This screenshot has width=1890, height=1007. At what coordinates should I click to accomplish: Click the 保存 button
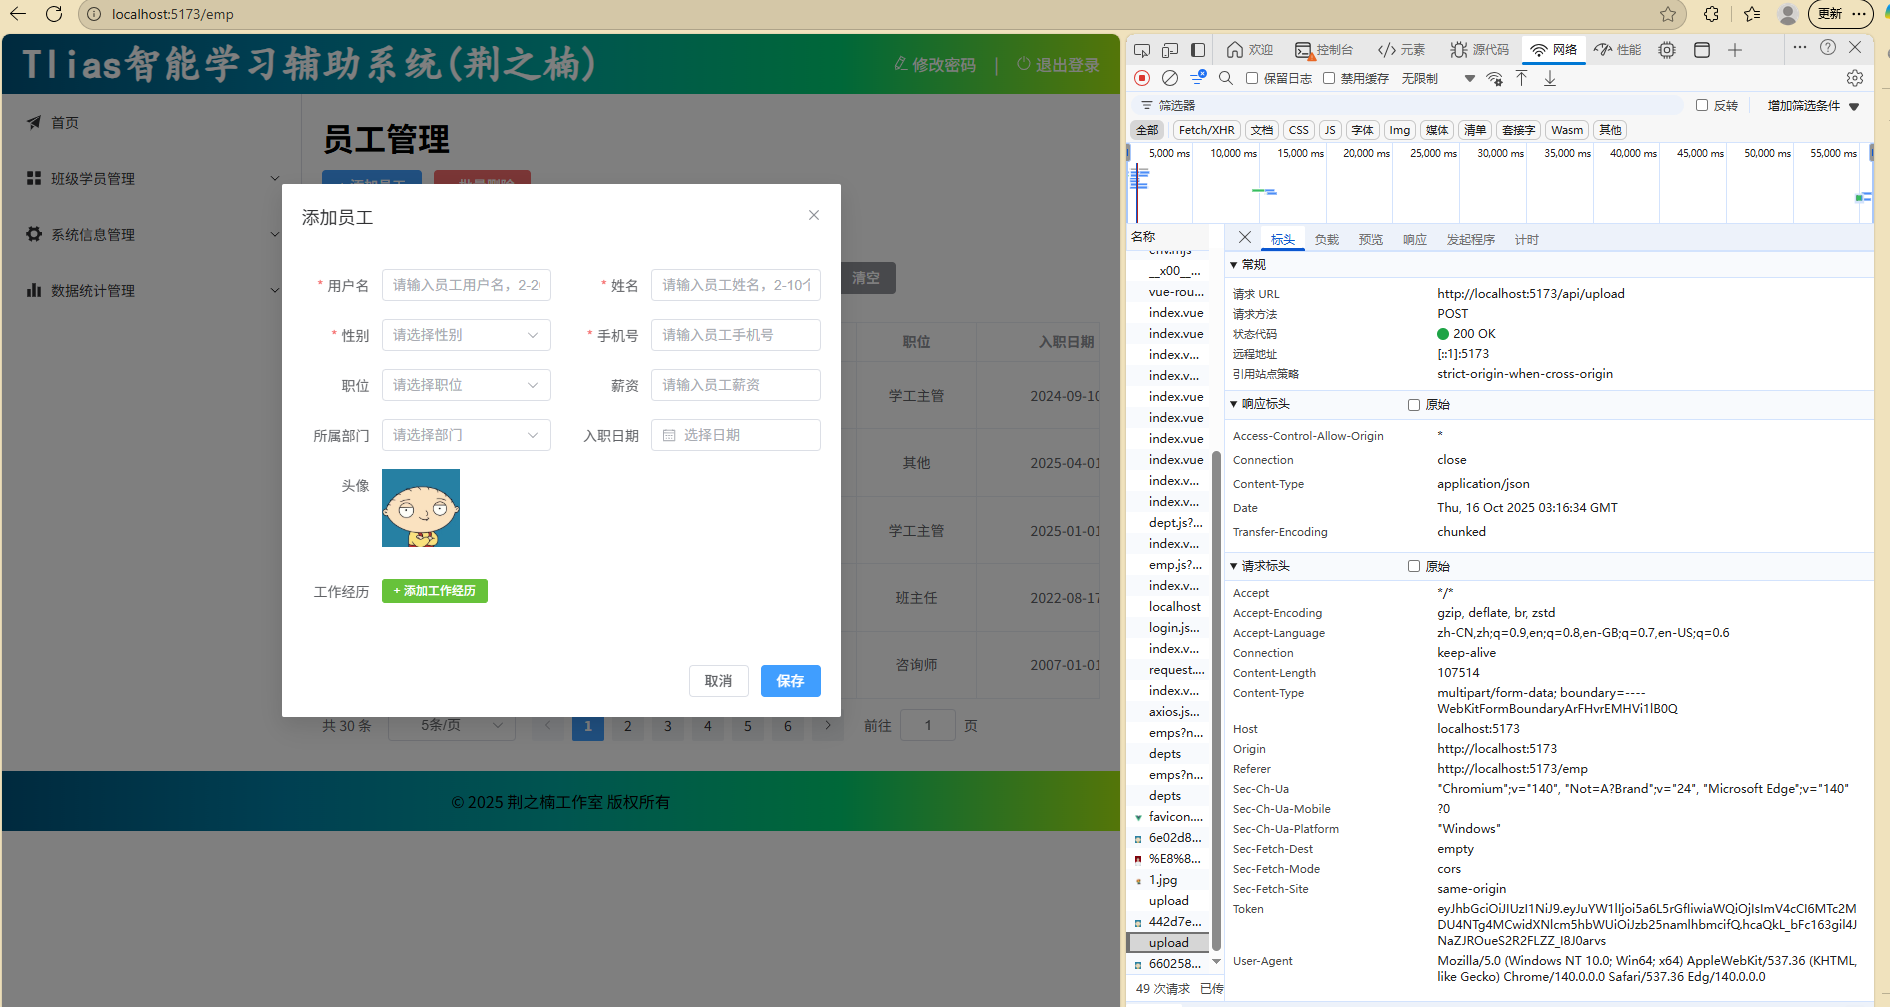point(790,681)
